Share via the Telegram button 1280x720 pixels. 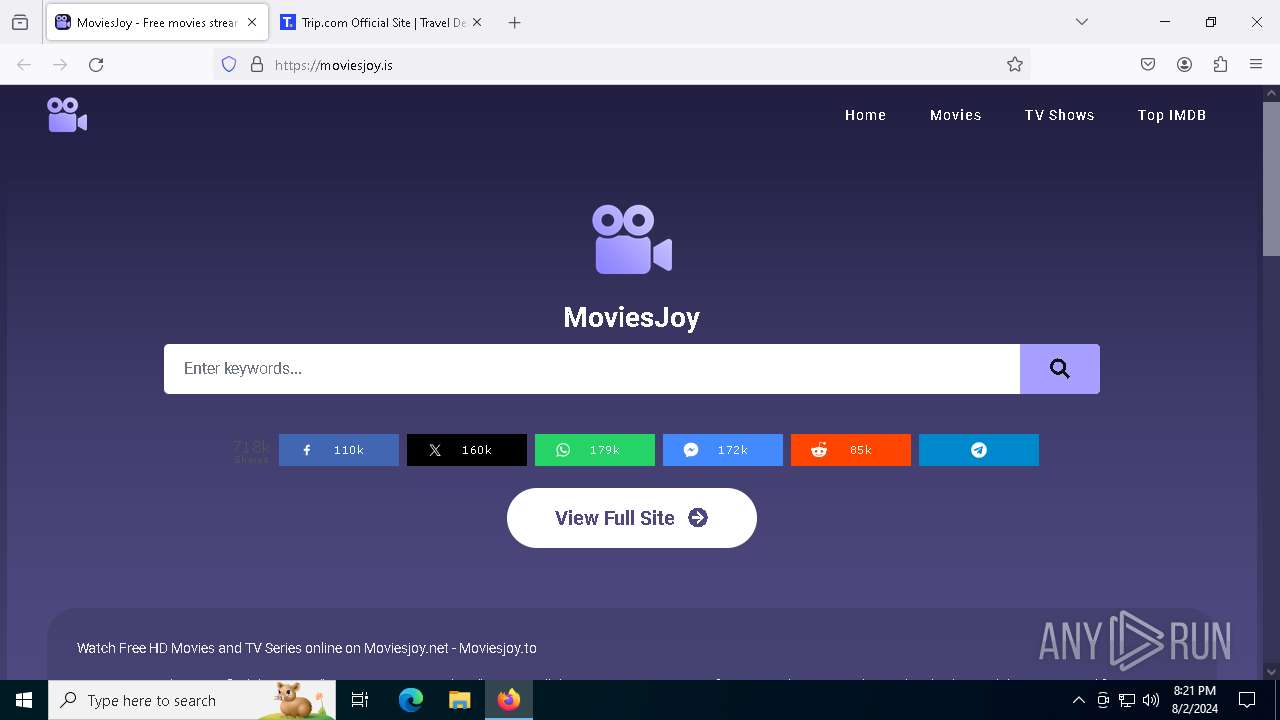(x=979, y=450)
